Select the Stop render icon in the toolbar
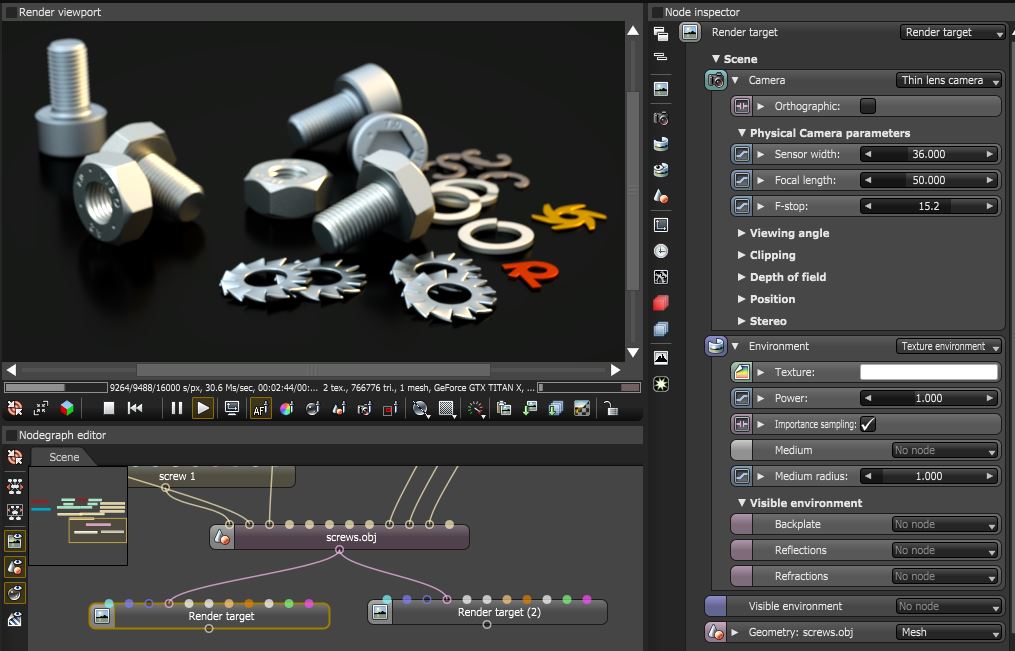This screenshot has height=651, width=1015. [110, 408]
